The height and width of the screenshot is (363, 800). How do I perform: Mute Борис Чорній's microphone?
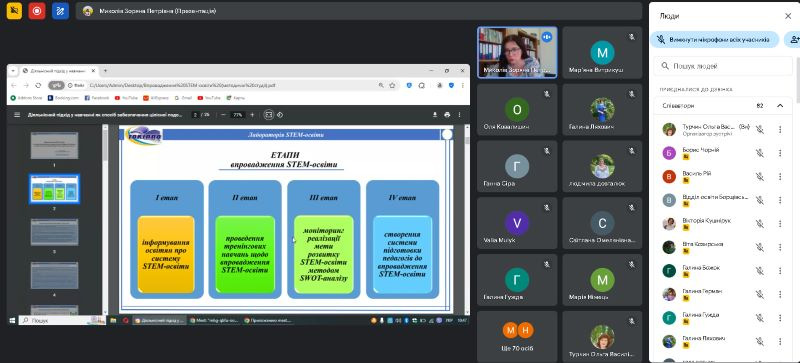[x=760, y=153]
